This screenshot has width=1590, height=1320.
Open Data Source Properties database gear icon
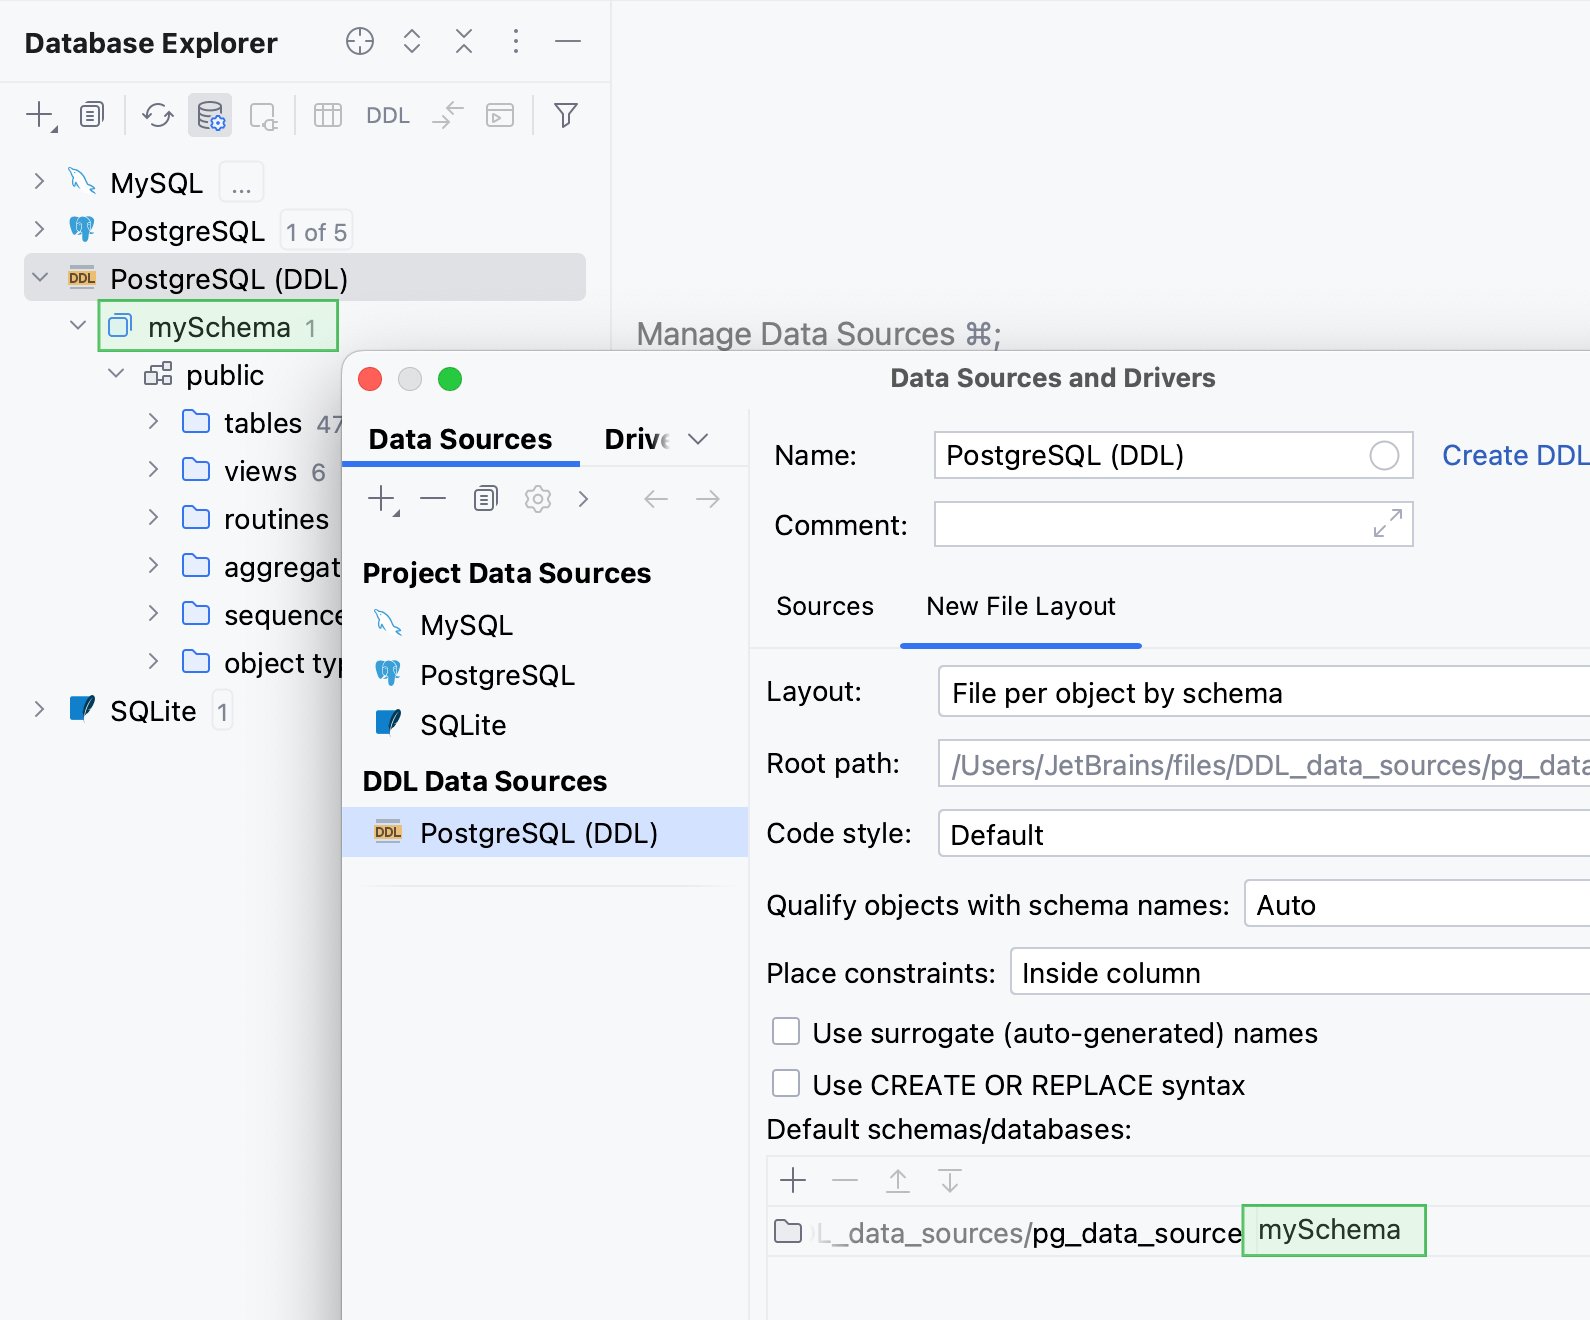(210, 116)
